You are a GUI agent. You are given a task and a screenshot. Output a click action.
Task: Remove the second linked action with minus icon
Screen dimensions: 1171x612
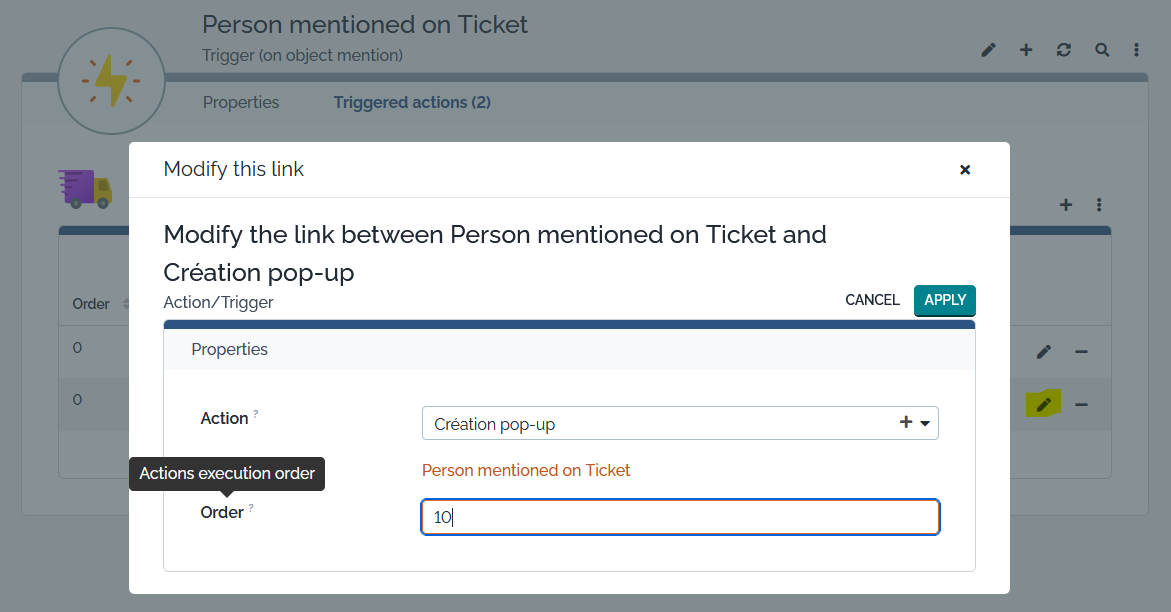[1081, 404]
